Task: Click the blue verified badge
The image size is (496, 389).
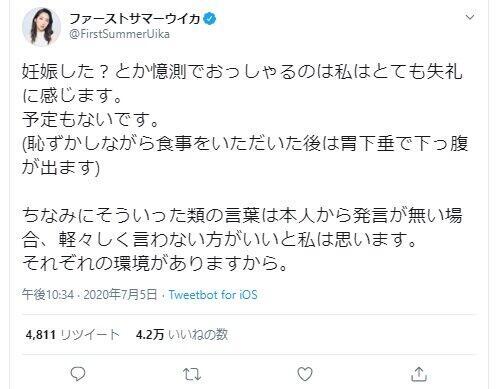Action: pos(210,19)
